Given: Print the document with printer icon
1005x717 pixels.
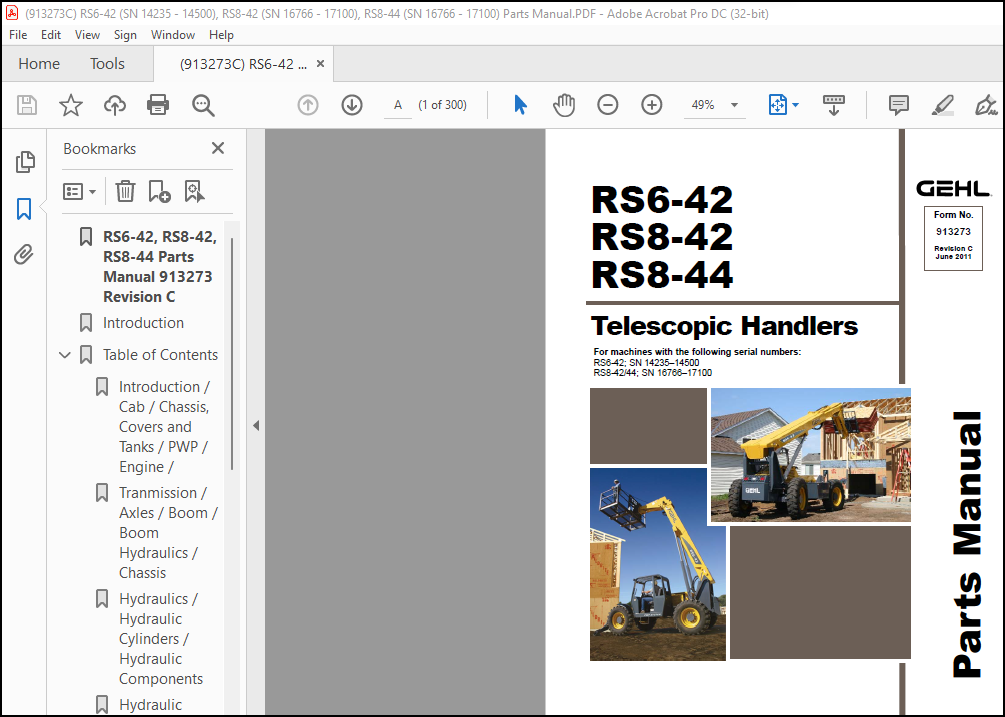Looking at the screenshot, I should click(158, 104).
